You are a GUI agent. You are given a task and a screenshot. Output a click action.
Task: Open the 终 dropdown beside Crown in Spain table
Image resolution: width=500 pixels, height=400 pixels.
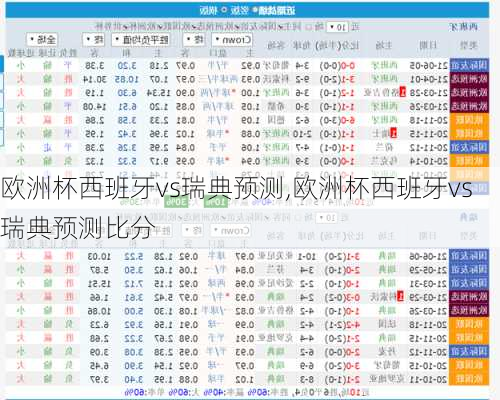[x=194, y=40]
